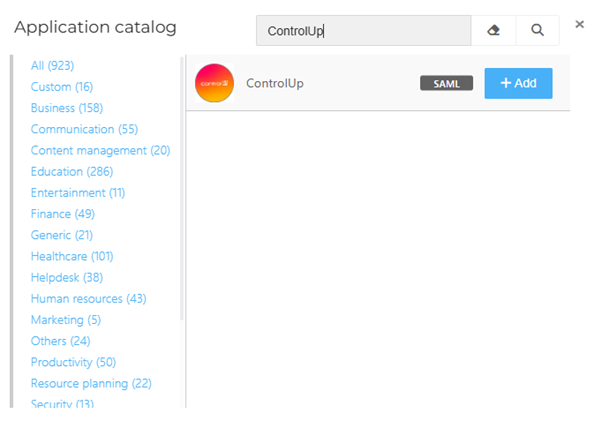
Task: Select Communication (55) category
Action: coord(86,129)
